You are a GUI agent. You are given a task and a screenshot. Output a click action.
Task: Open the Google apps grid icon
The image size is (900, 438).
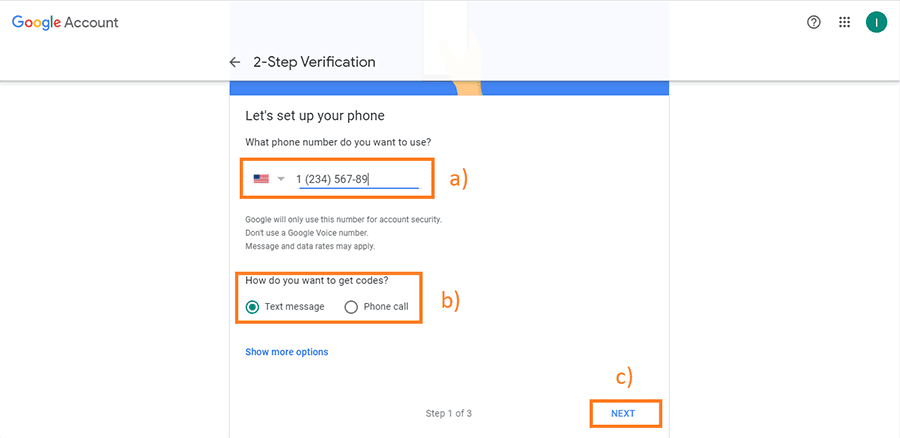pos(844,22)
